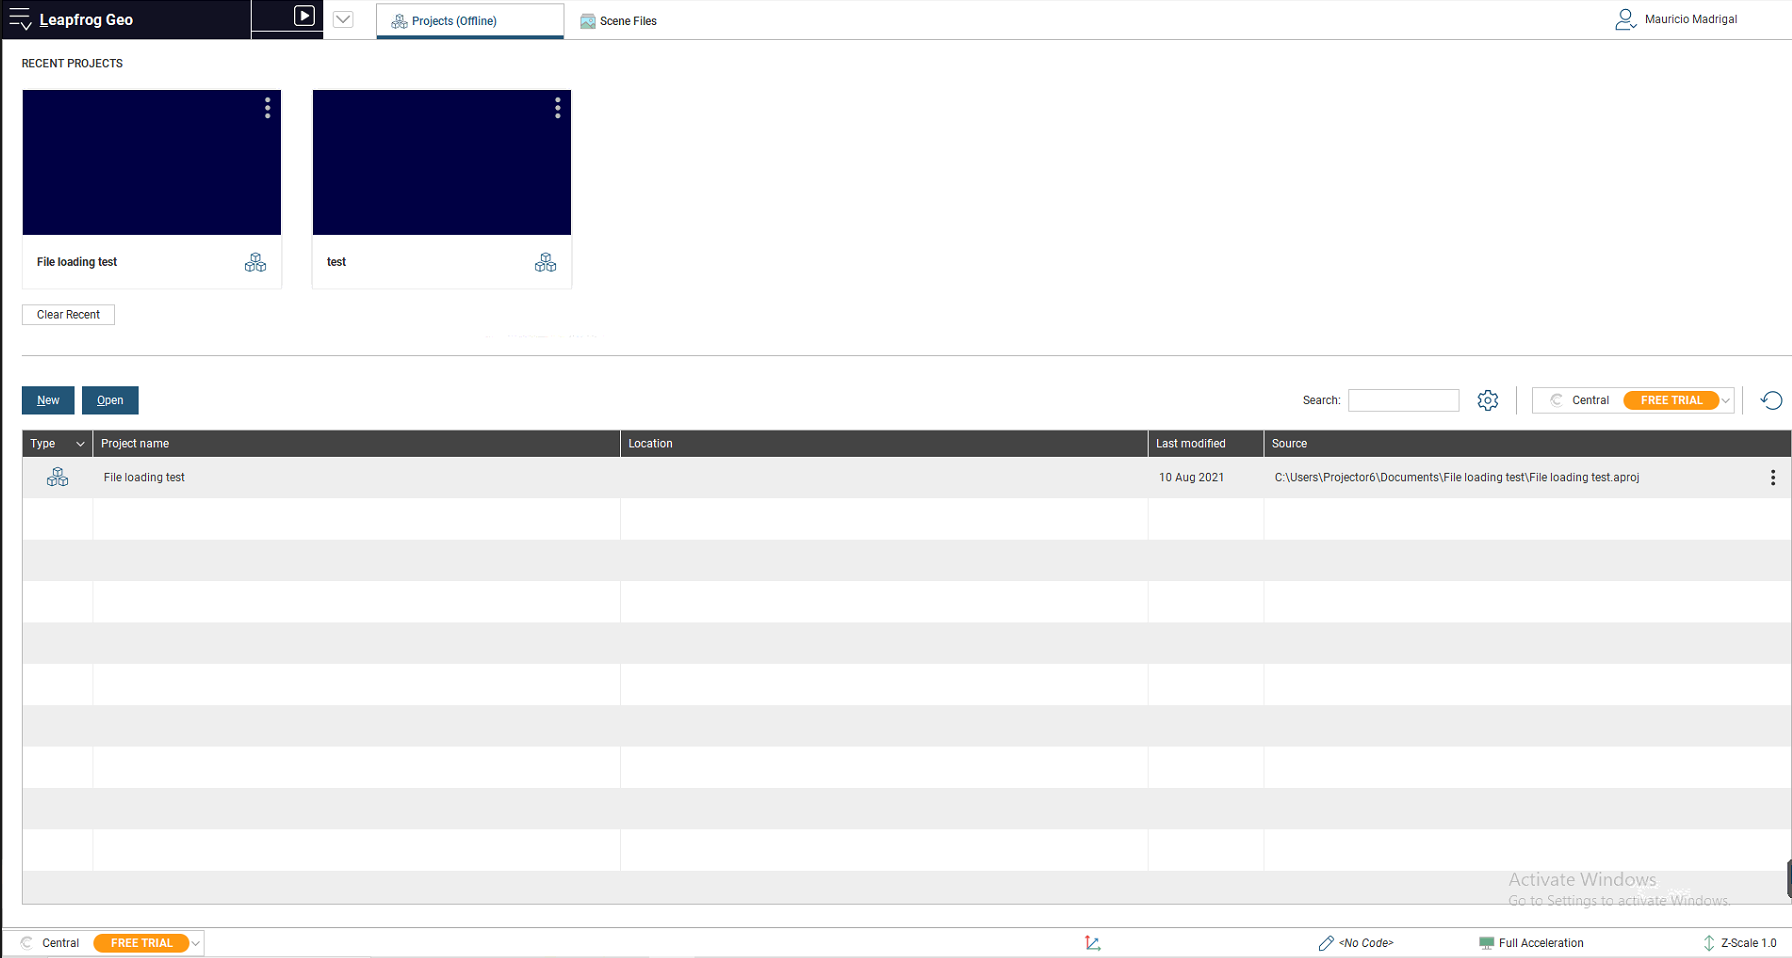Open options menu on test project card
This screenshot has width=1792, height=958.
pyautogui.click(x=557, y=108)
